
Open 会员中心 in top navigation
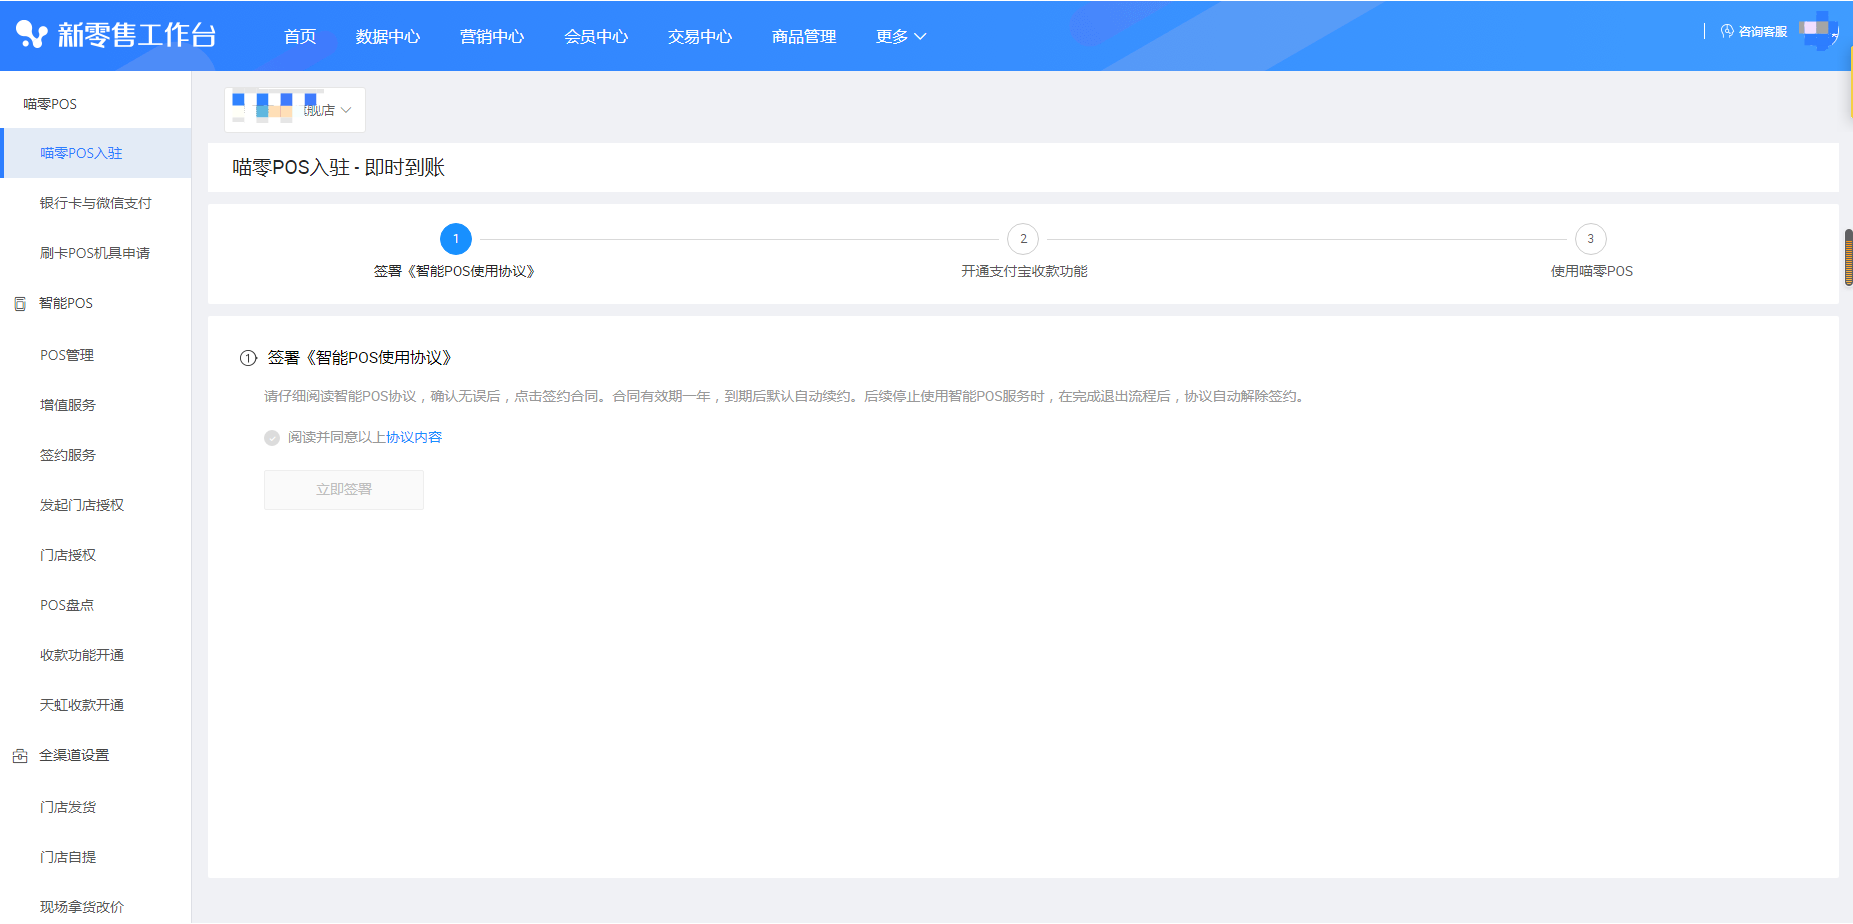coord(596,37)
